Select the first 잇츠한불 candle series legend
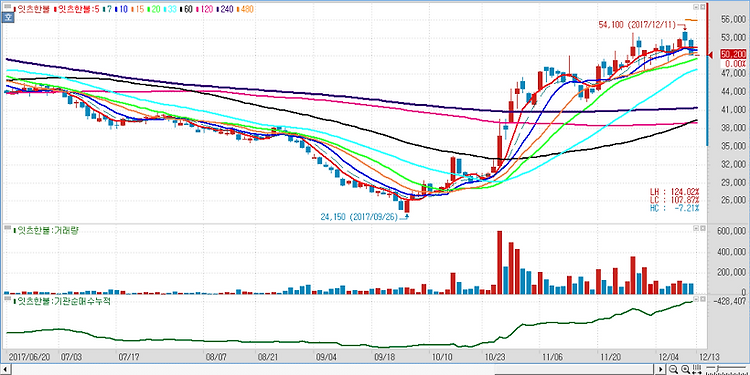Viewport: 750px width, 375px height. tap(32, 9)
